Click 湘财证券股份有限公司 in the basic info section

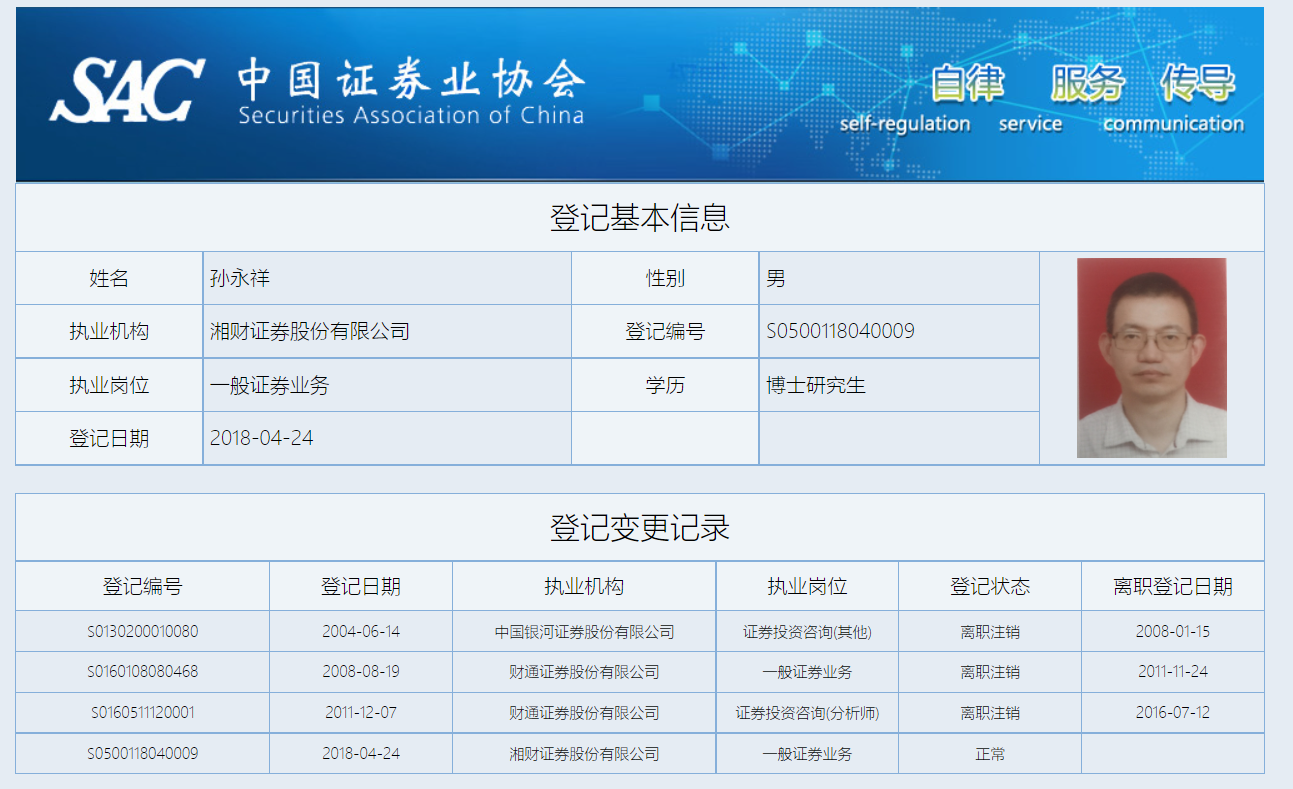pos(310,331)
